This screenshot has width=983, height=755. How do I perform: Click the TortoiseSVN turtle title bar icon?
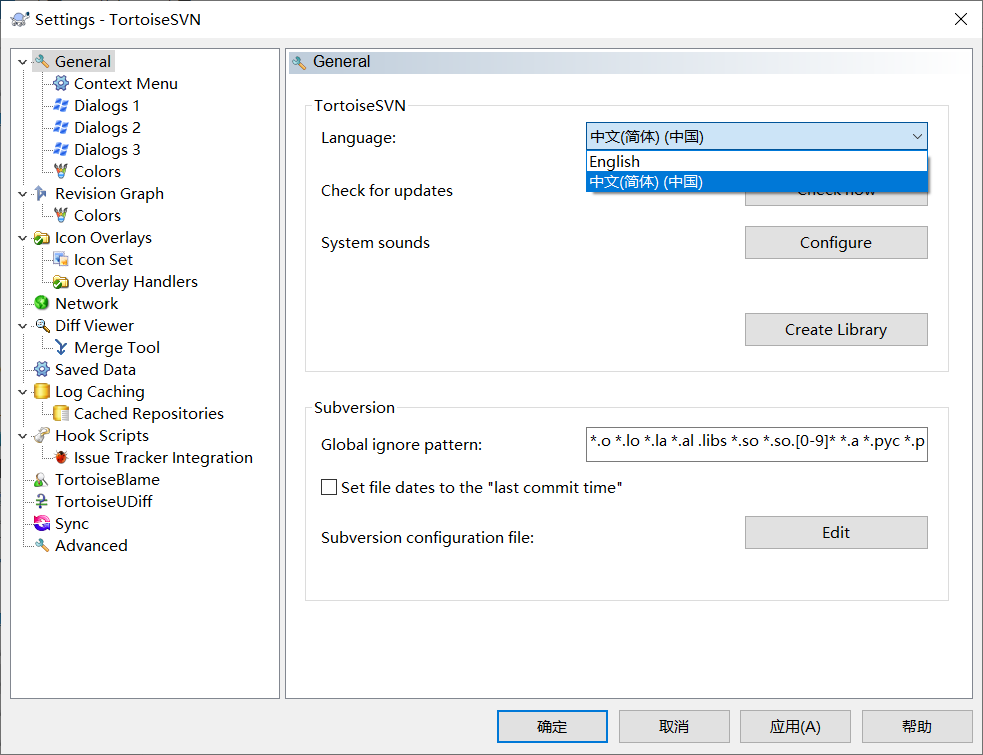20,19
